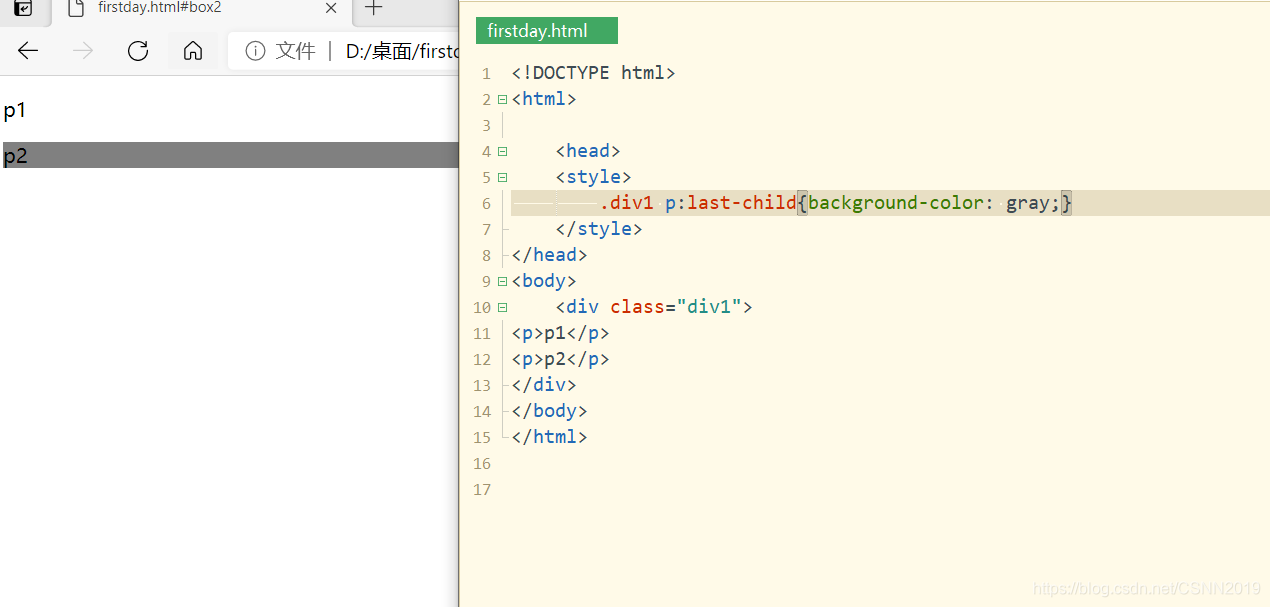Viewport: 1270px width, 607px height.
Task: Click line number 6 in the gutter
Action: 486,204
